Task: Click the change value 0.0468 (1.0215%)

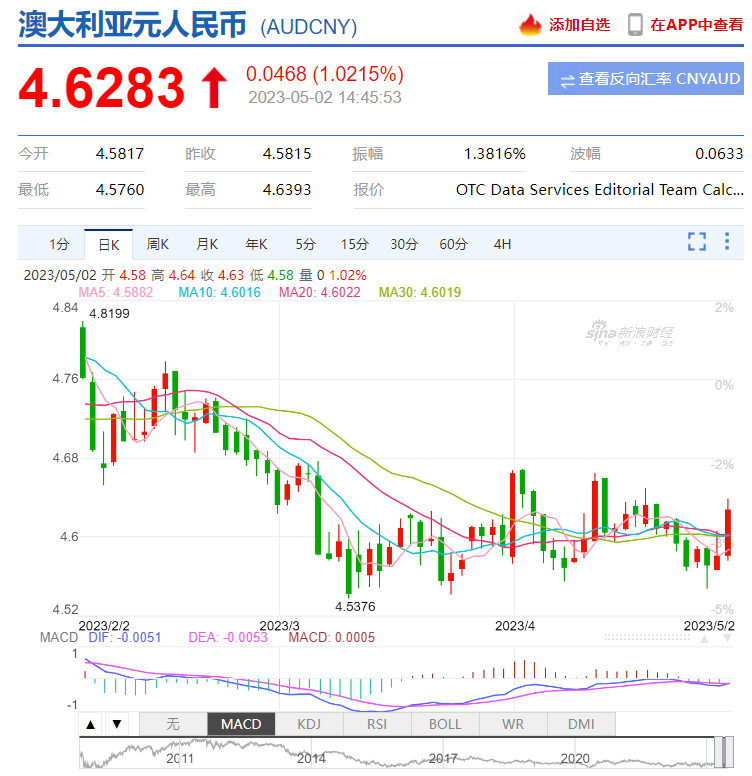Action: click(x=325, y=74)
